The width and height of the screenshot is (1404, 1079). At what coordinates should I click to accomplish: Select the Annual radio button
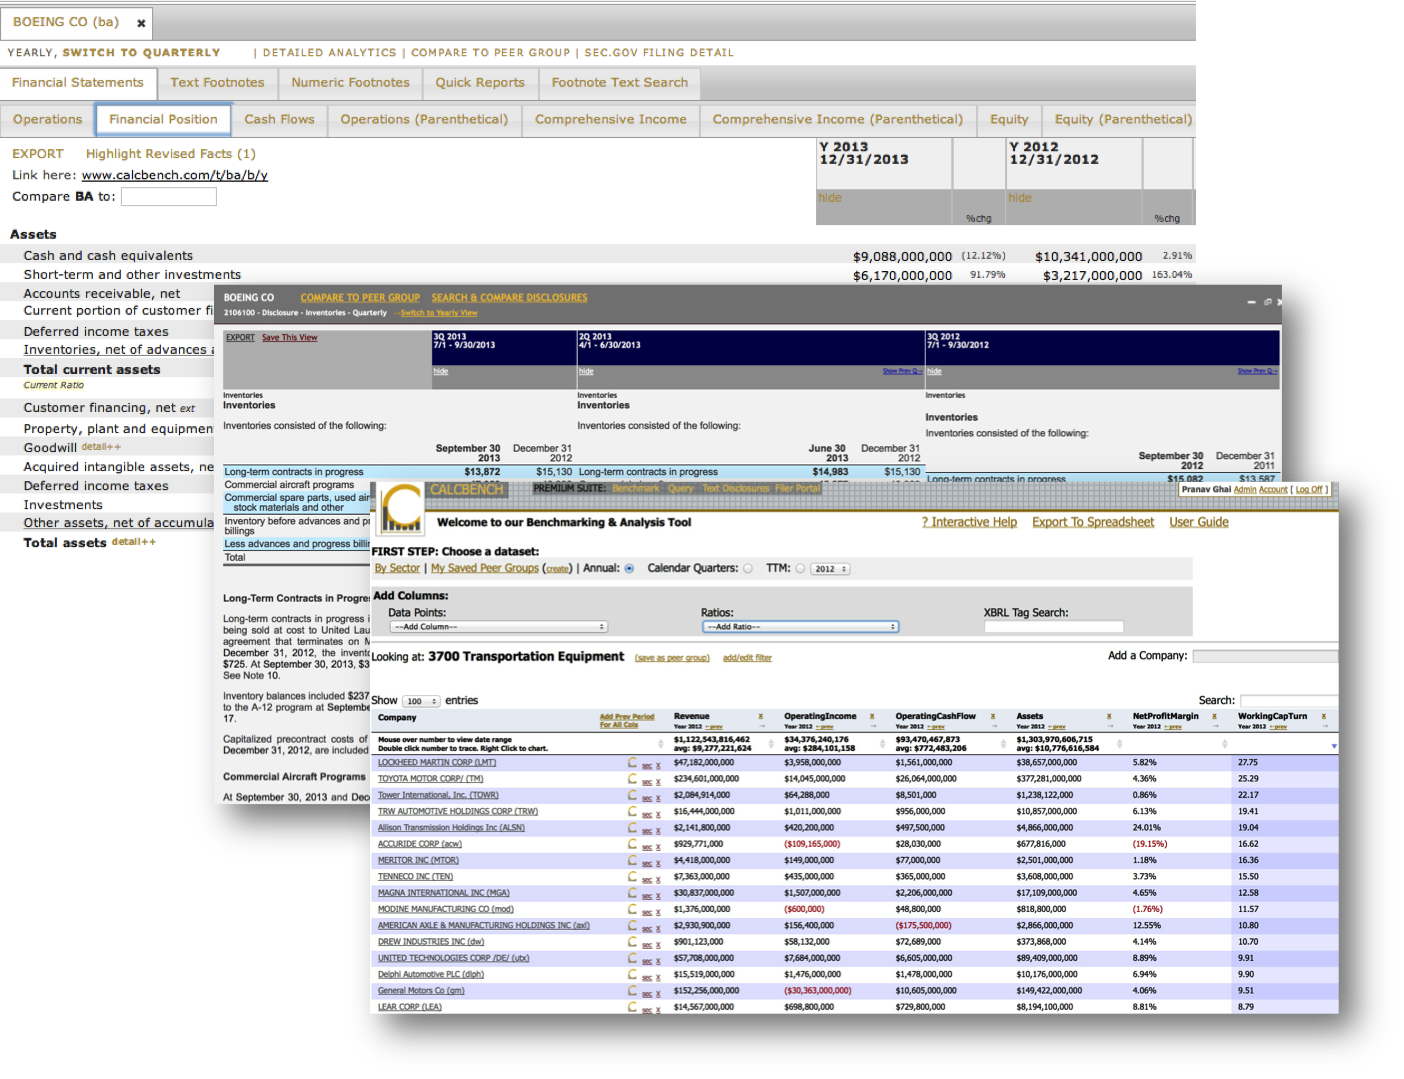click(629, 569)
